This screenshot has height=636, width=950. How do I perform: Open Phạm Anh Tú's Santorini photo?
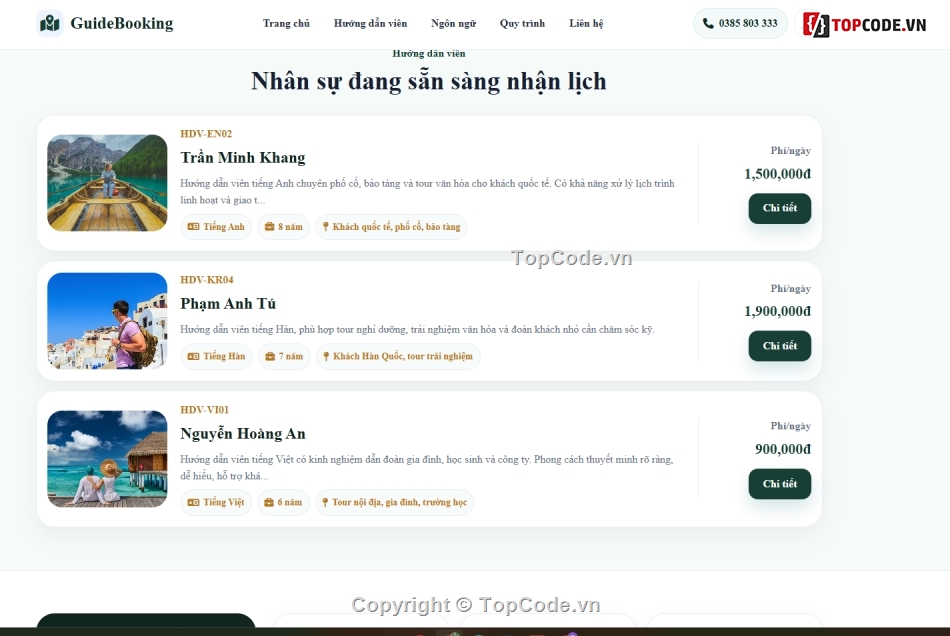(107, 321)
